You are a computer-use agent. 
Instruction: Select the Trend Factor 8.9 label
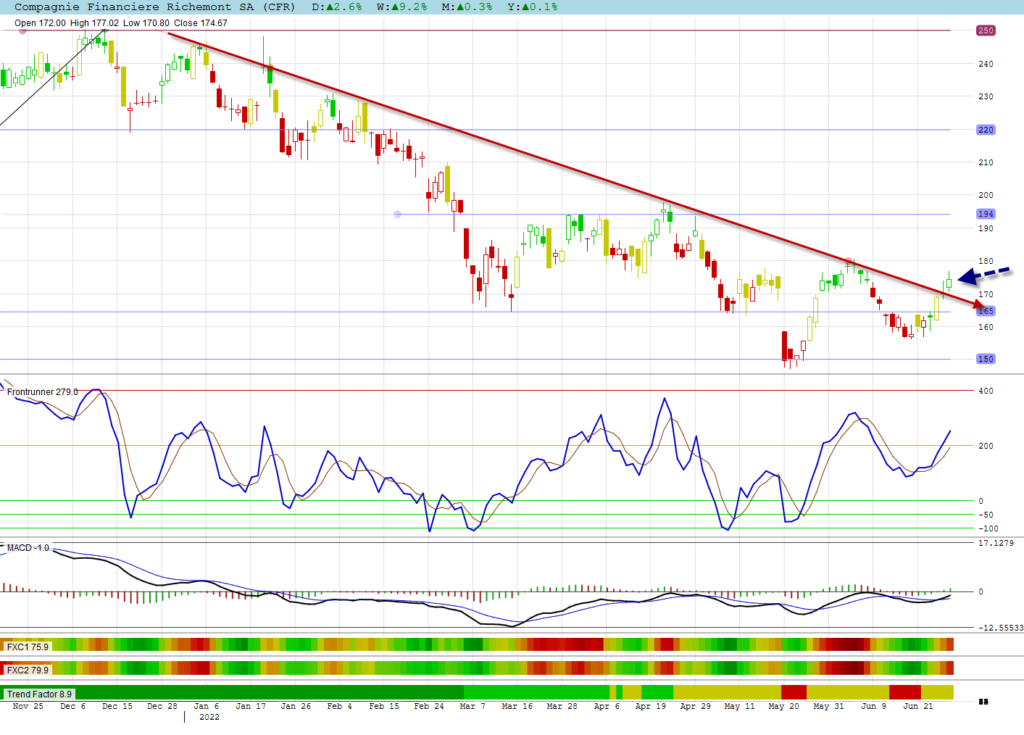click(x=39, y=694)
